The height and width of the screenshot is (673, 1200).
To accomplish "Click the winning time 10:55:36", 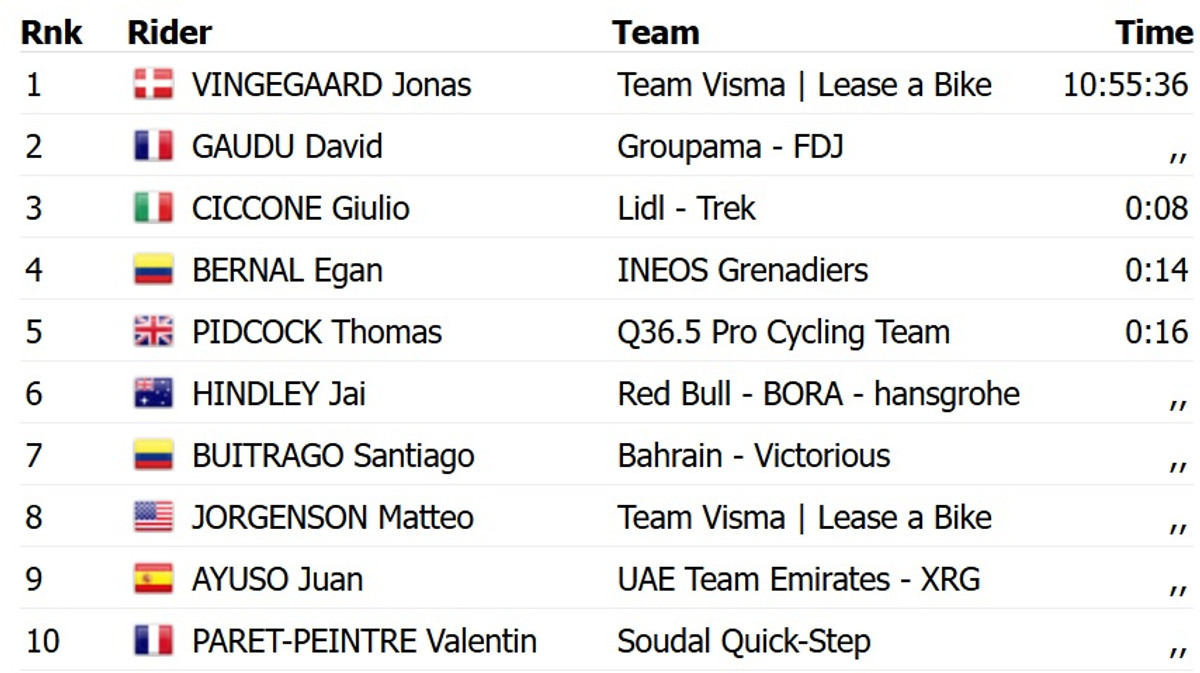I will pyautogui.click(x=1125, y=84).
